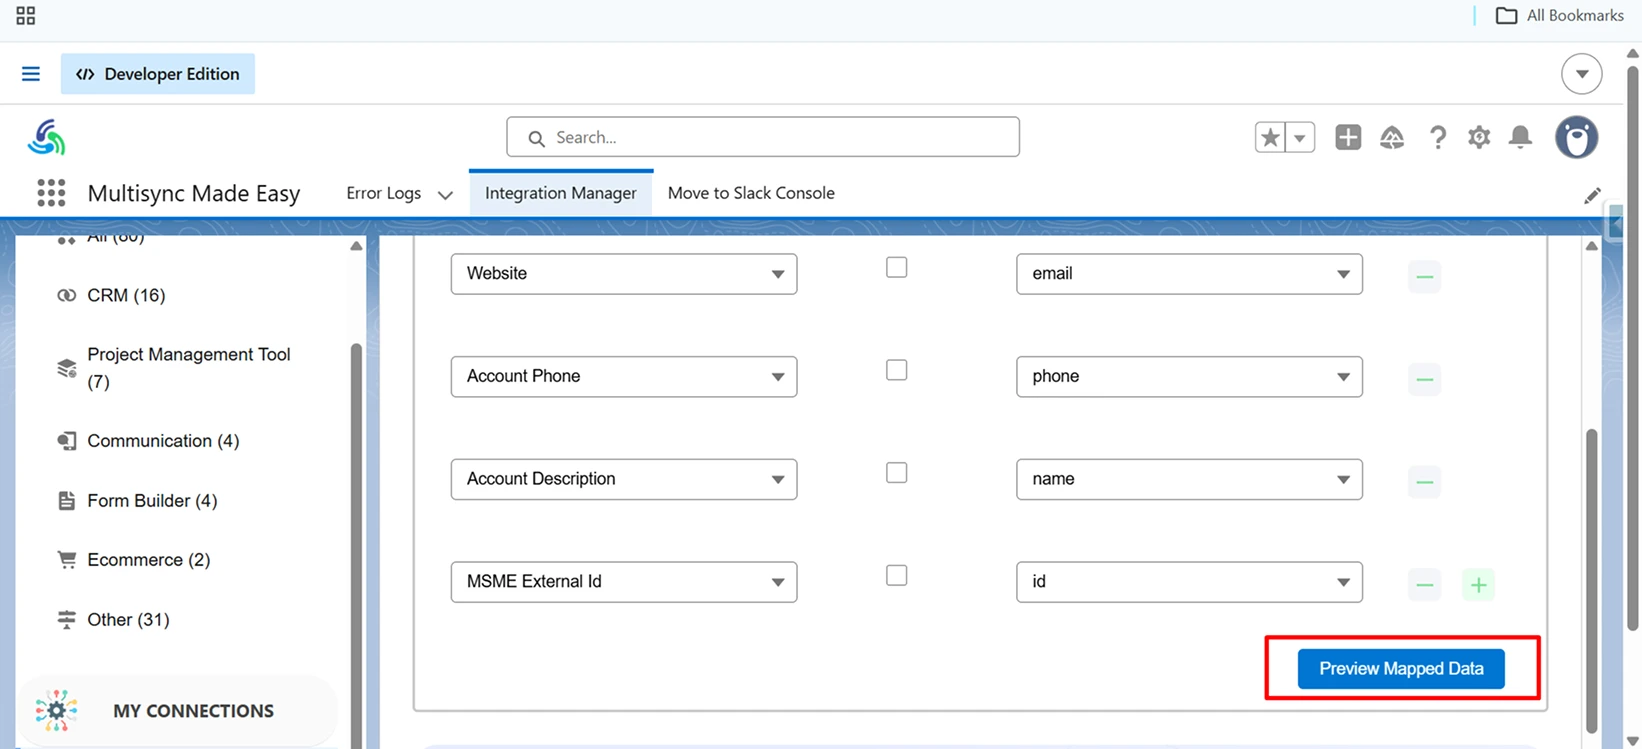The image size is (1642, 749).
Task: Open Move to Slack Console tab
Action: [x=751, y=193]
